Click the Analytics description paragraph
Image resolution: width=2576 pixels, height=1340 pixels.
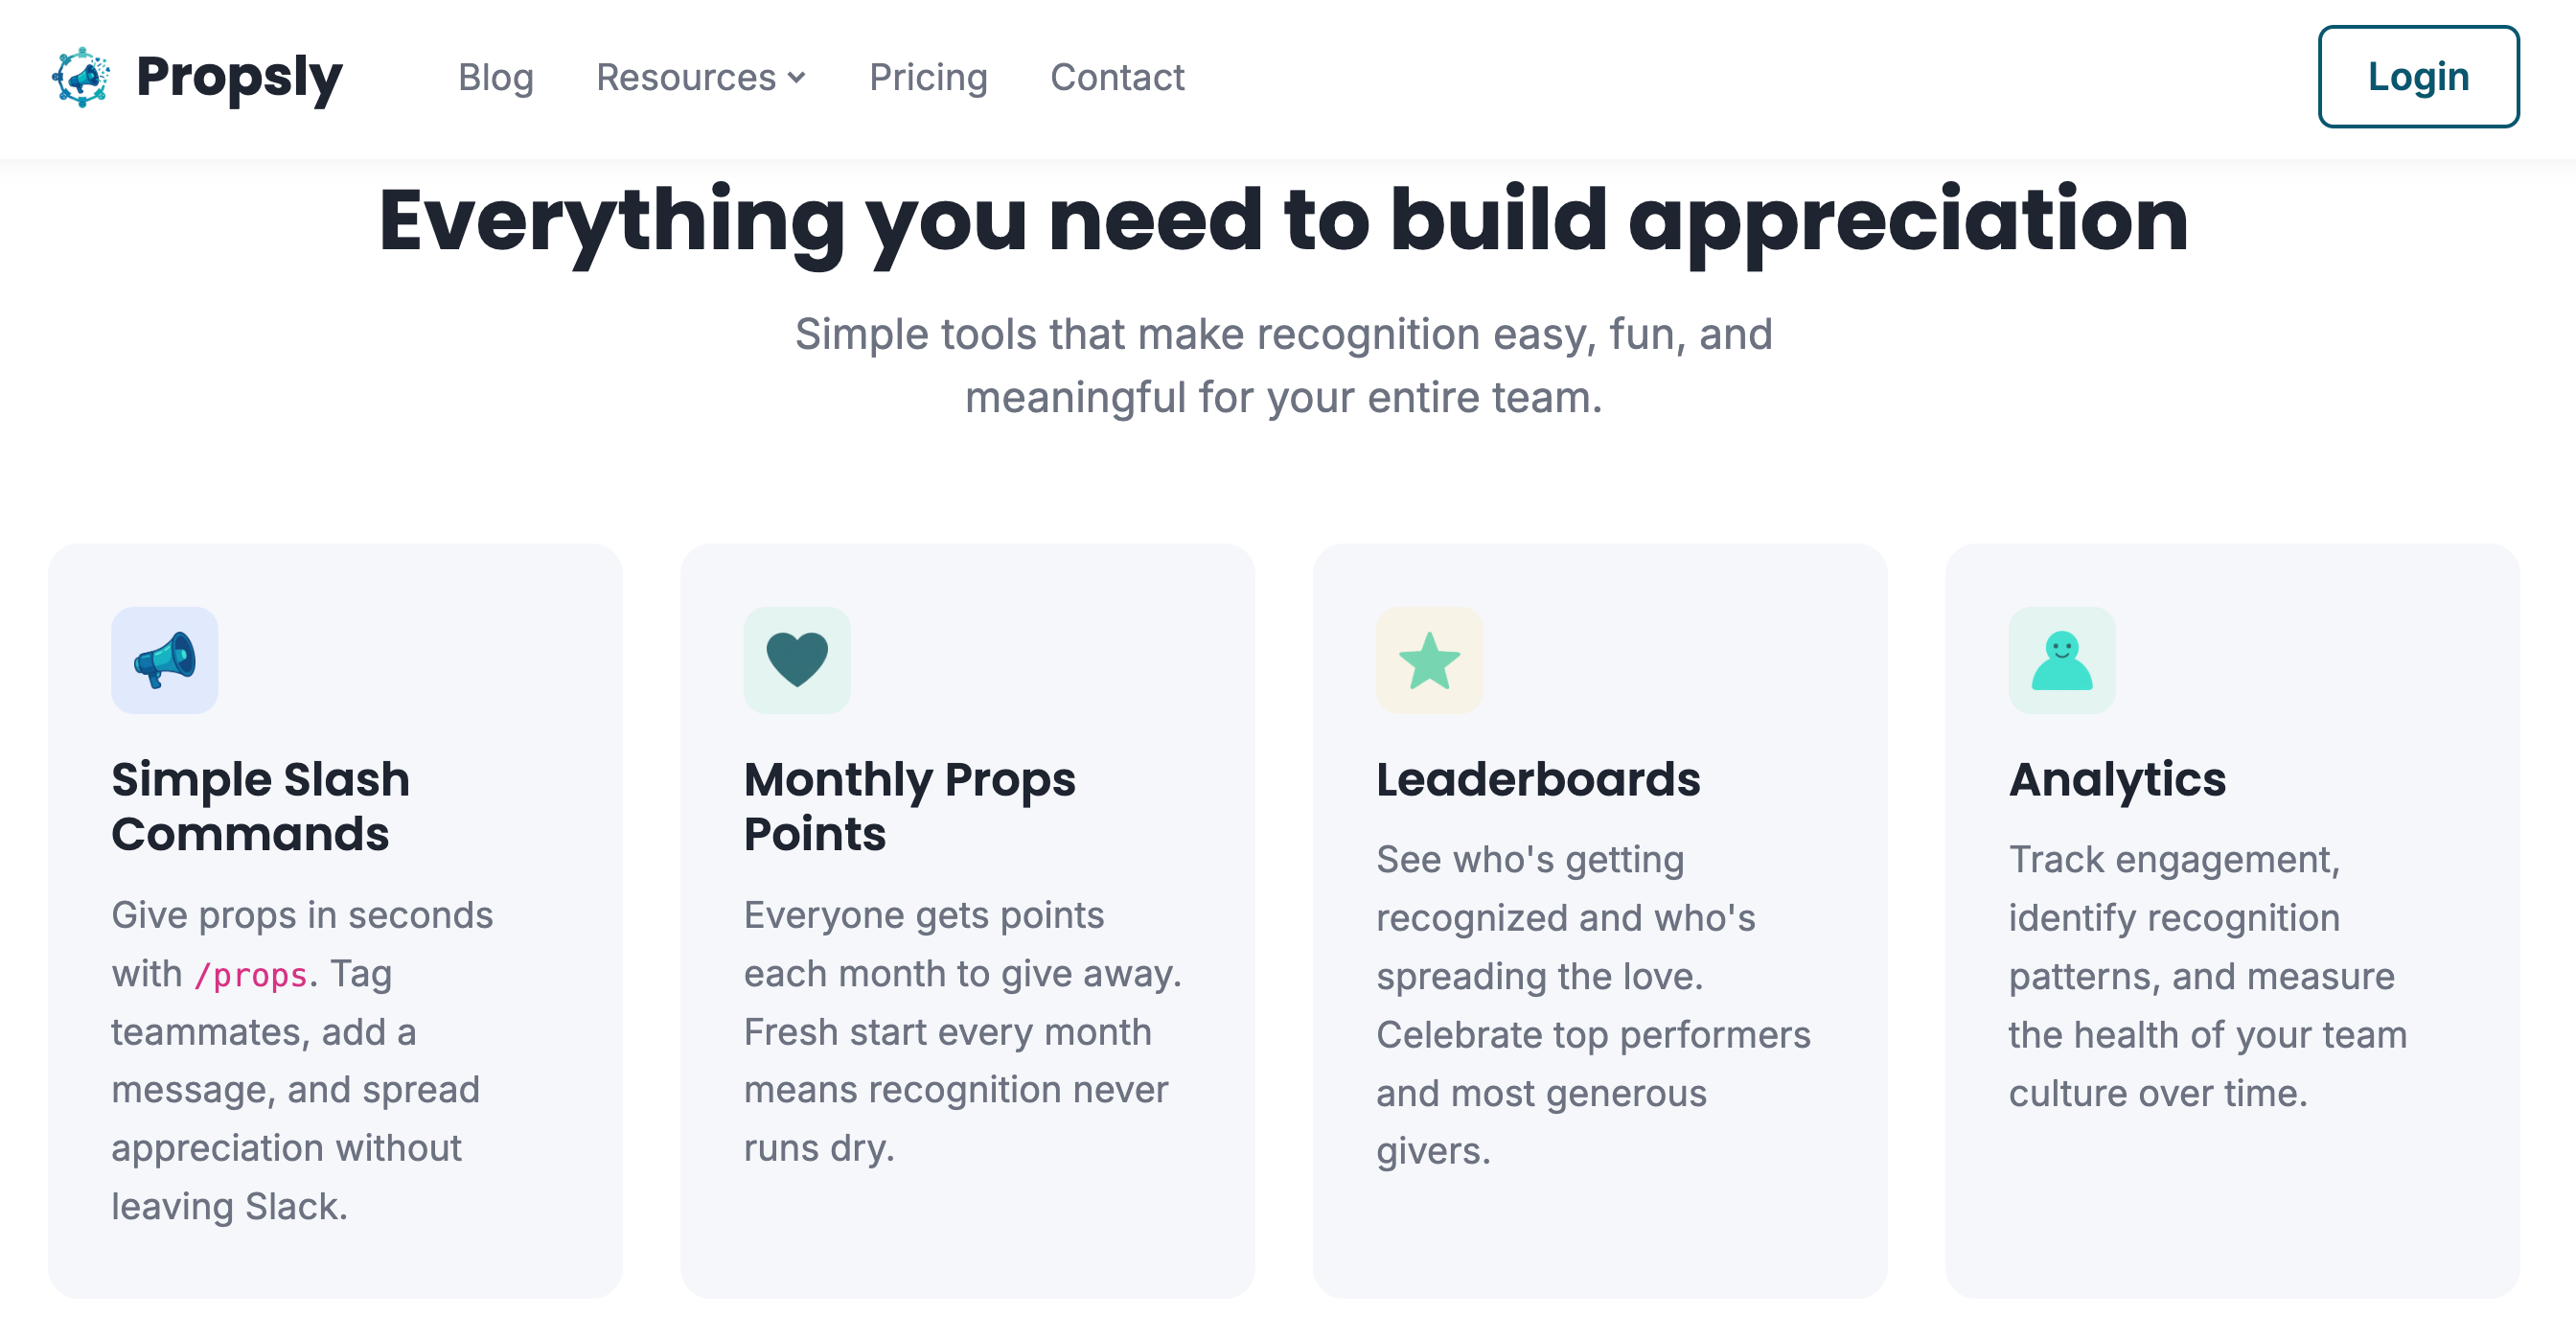(x=2207, y=976)
